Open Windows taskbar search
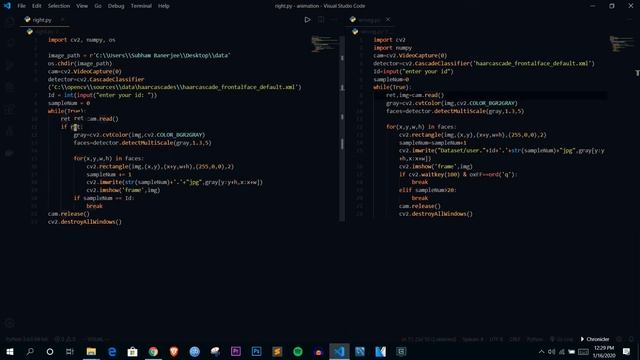This screenshot has height=360, width=640. coord(30,351)
